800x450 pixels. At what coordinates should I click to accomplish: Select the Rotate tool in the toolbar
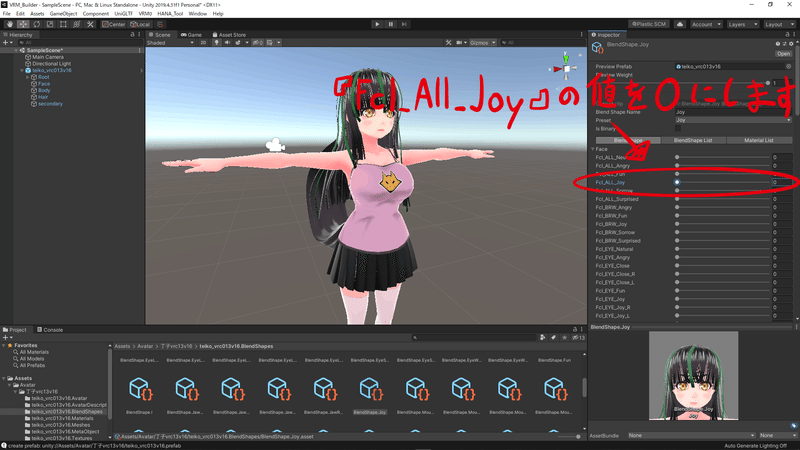(36, 24)
